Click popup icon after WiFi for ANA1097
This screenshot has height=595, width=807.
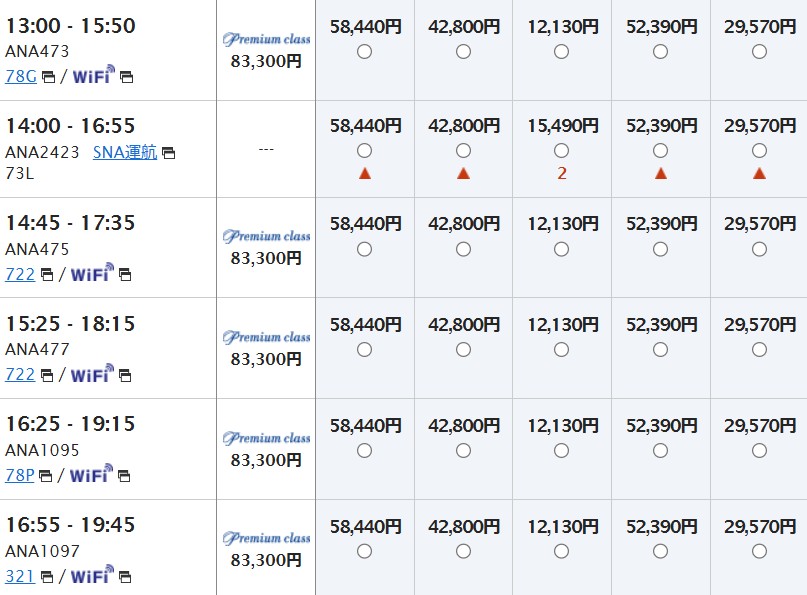point(126,576)
